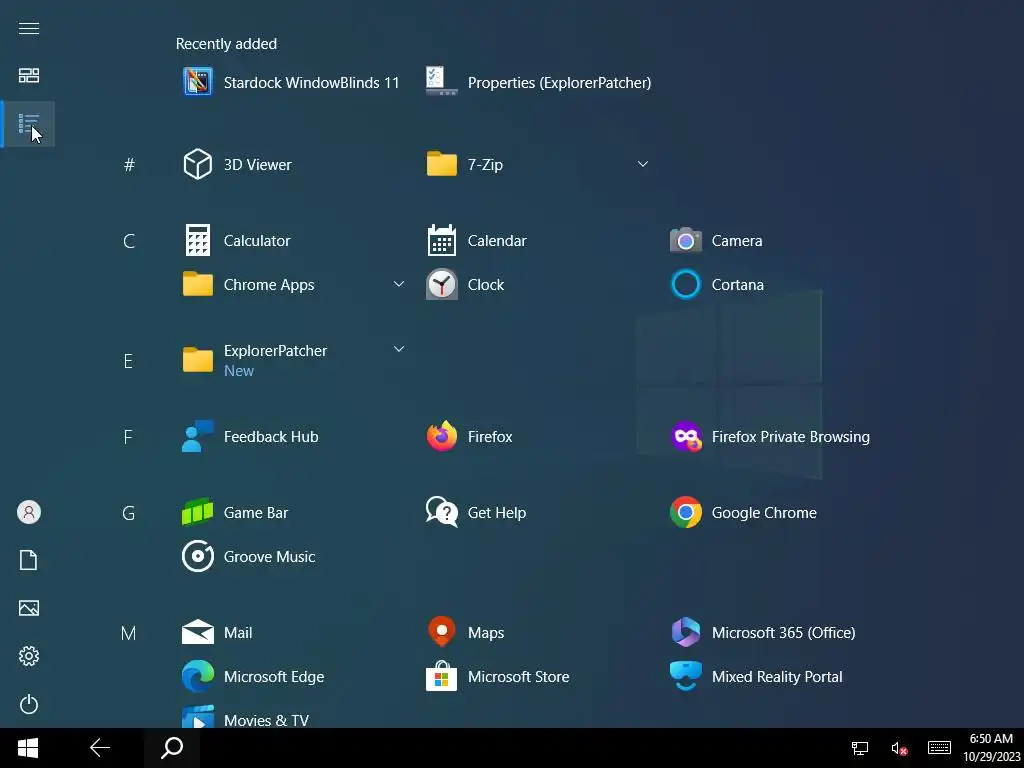Click the G letter group header
The height and width of the screenshot is (768, 1024).
click(x=129, y=513)
